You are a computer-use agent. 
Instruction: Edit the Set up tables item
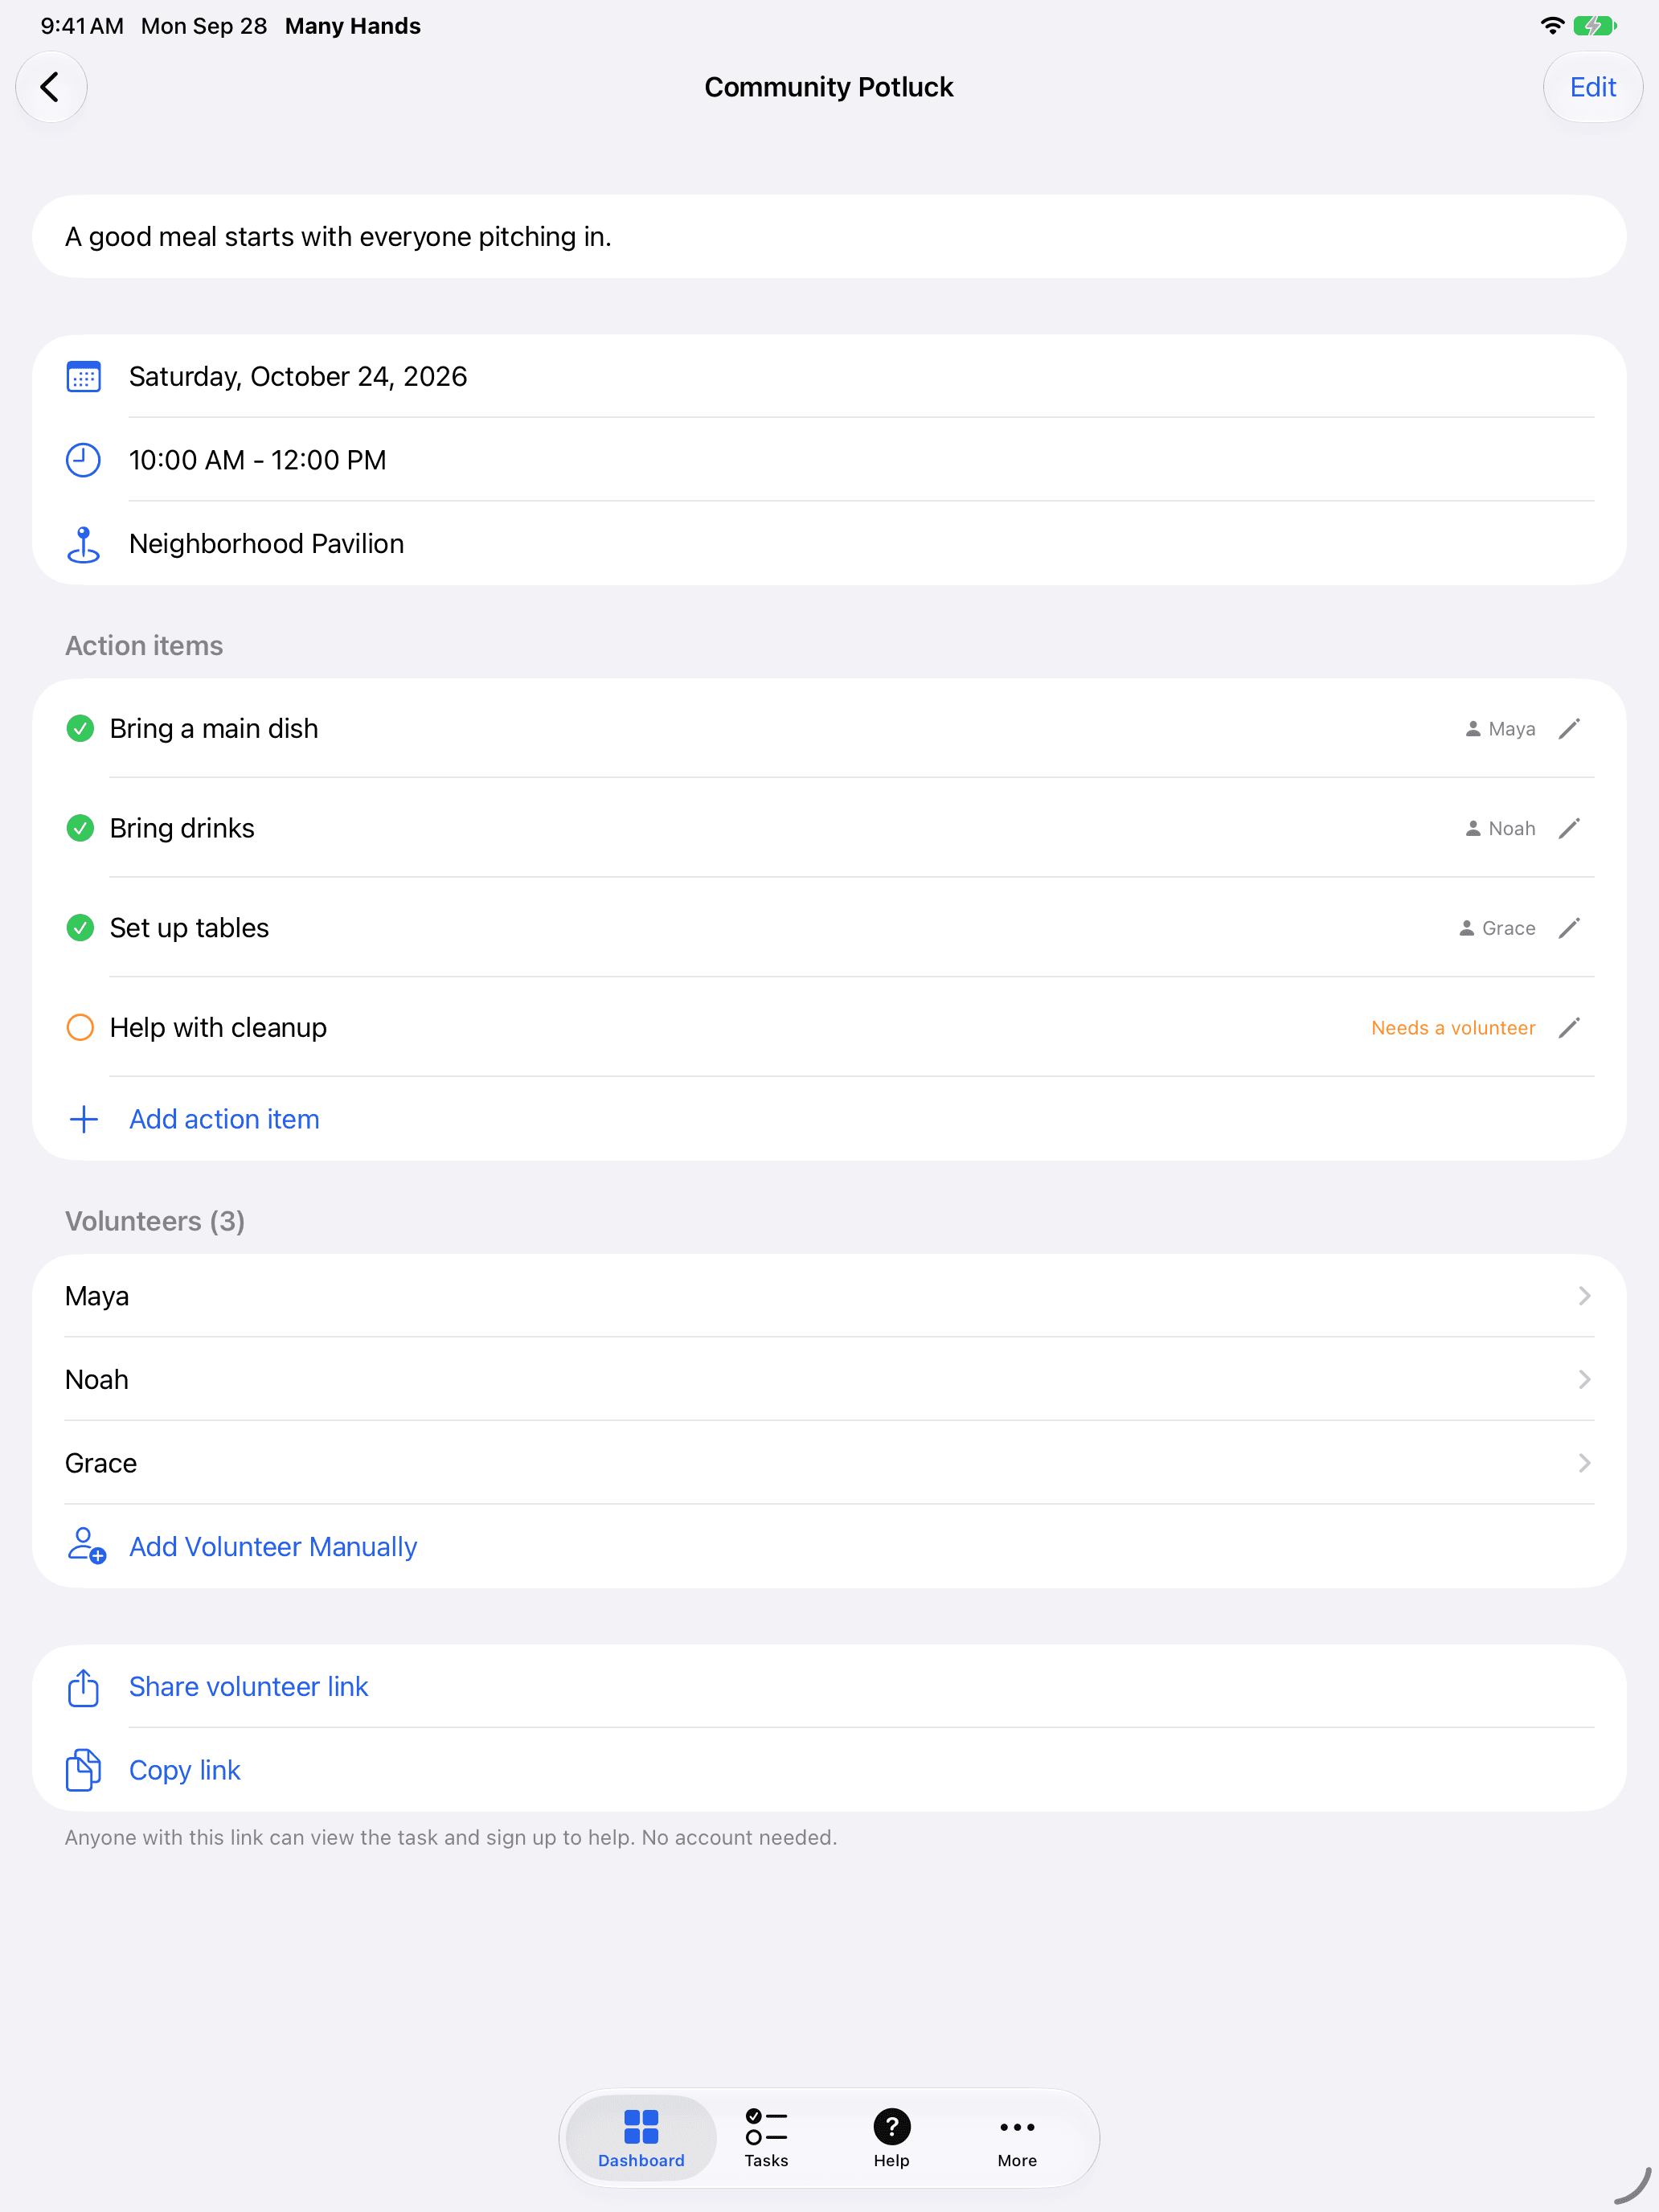coord(1569,928)
